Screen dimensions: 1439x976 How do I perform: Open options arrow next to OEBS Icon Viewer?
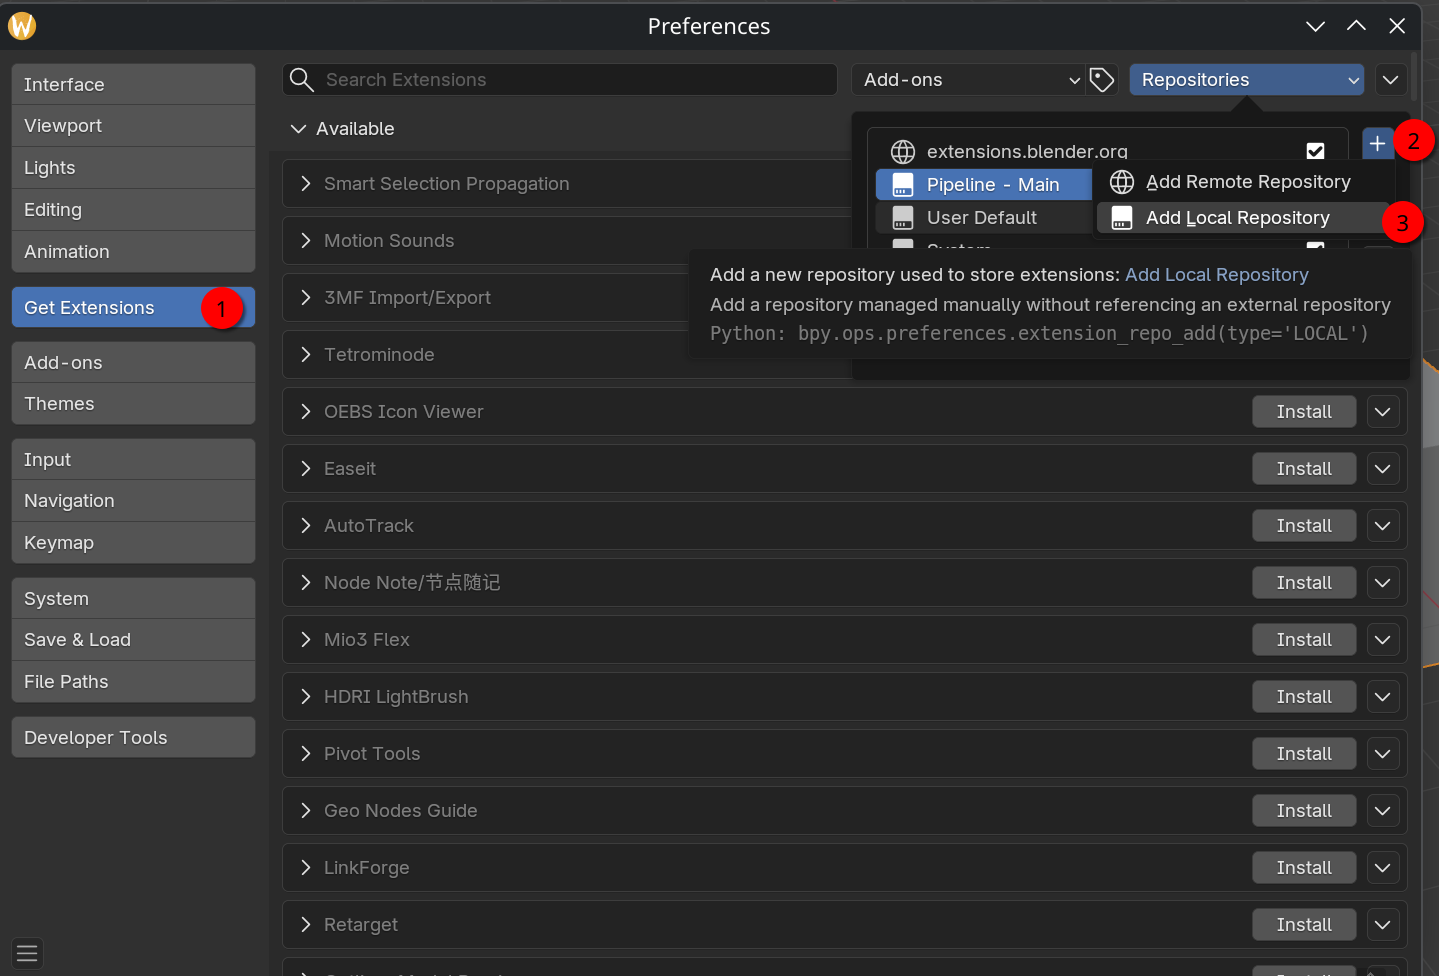pos(1382,412)
